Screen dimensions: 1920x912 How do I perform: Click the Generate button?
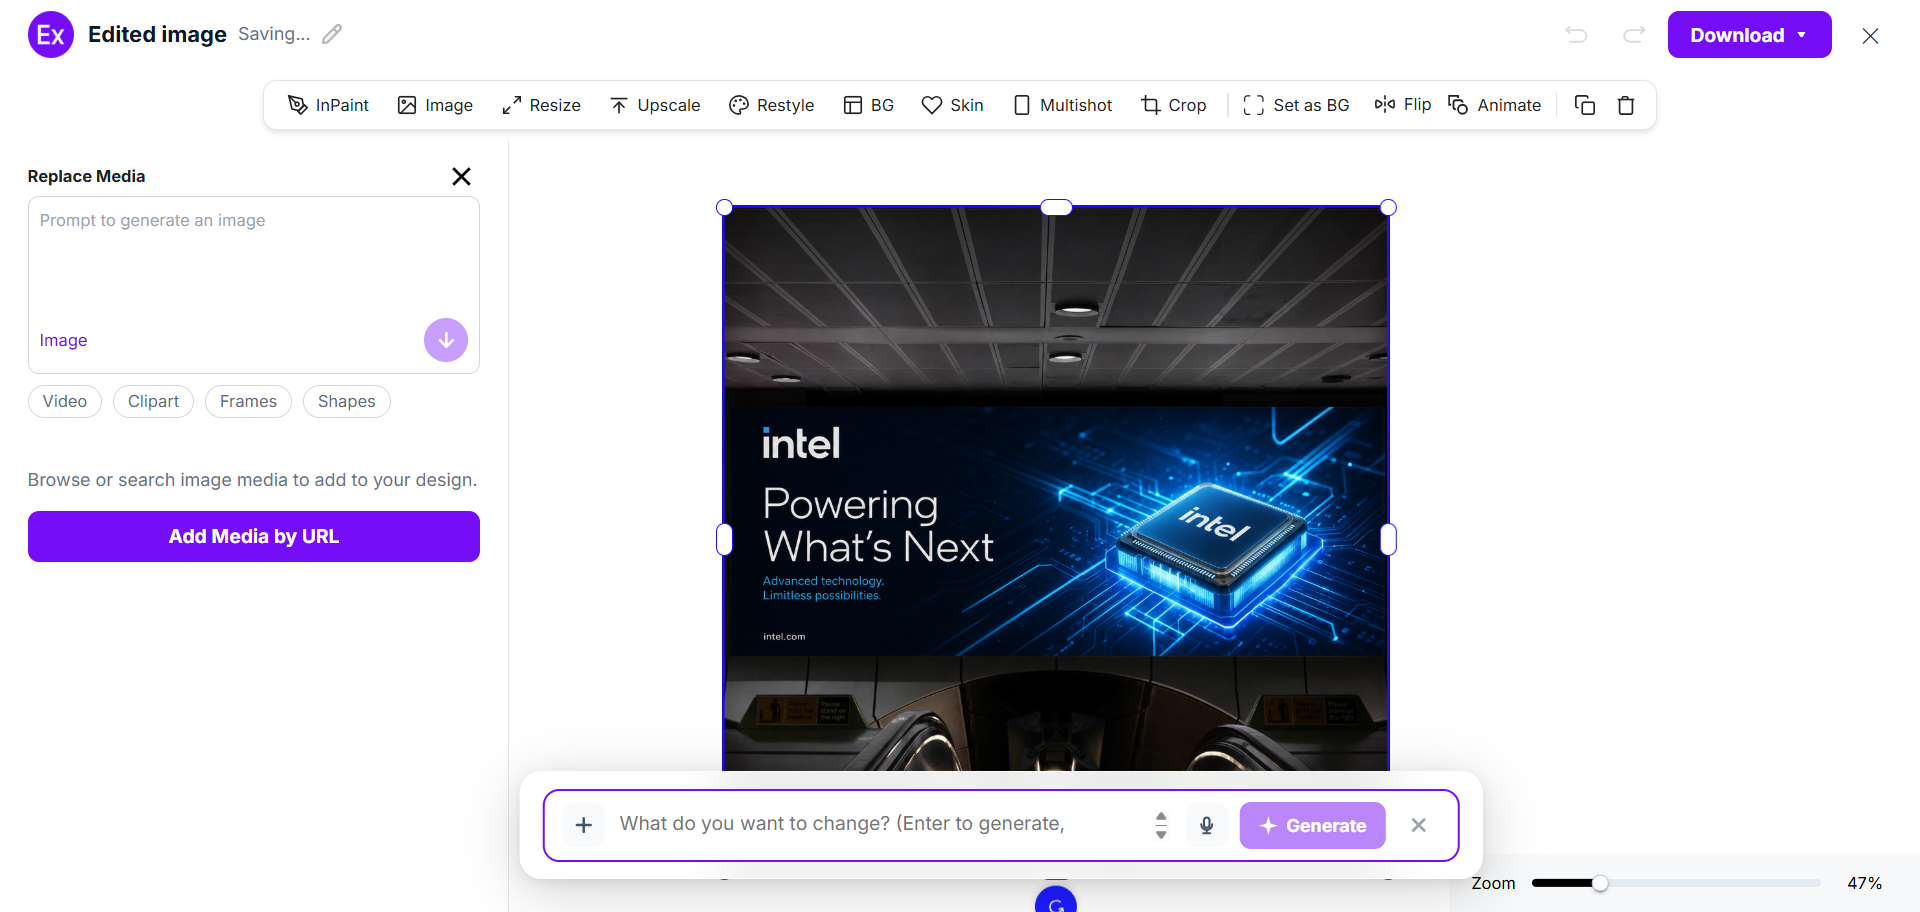(1312, 825)
